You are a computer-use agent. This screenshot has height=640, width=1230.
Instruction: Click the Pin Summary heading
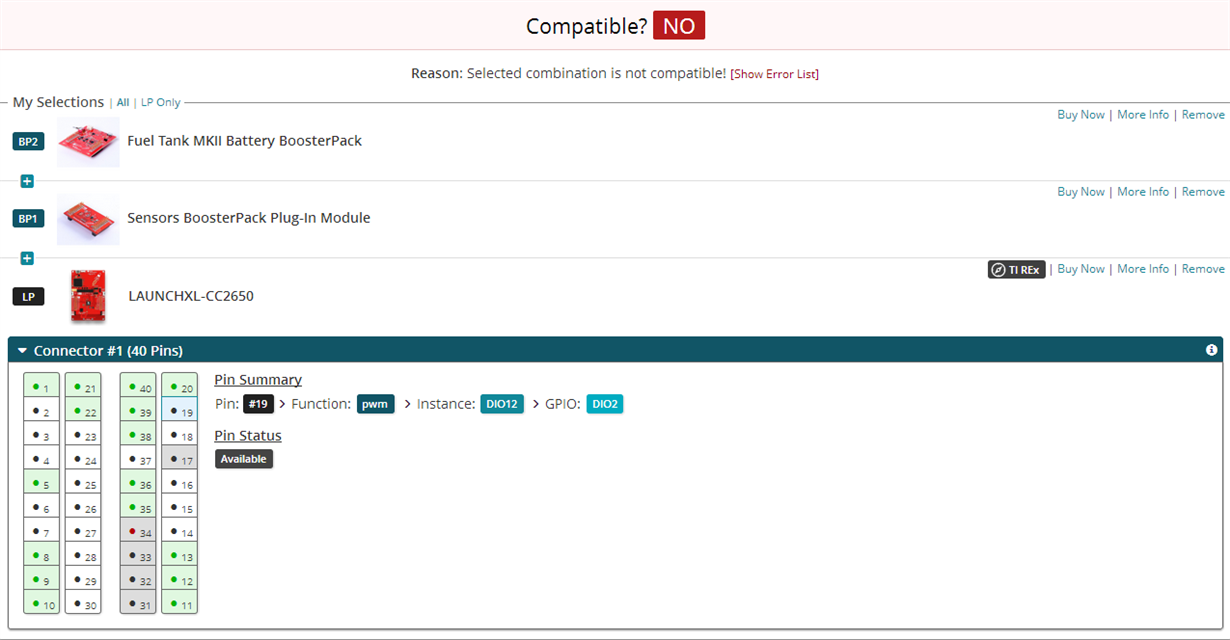click(x=258, y=380)
